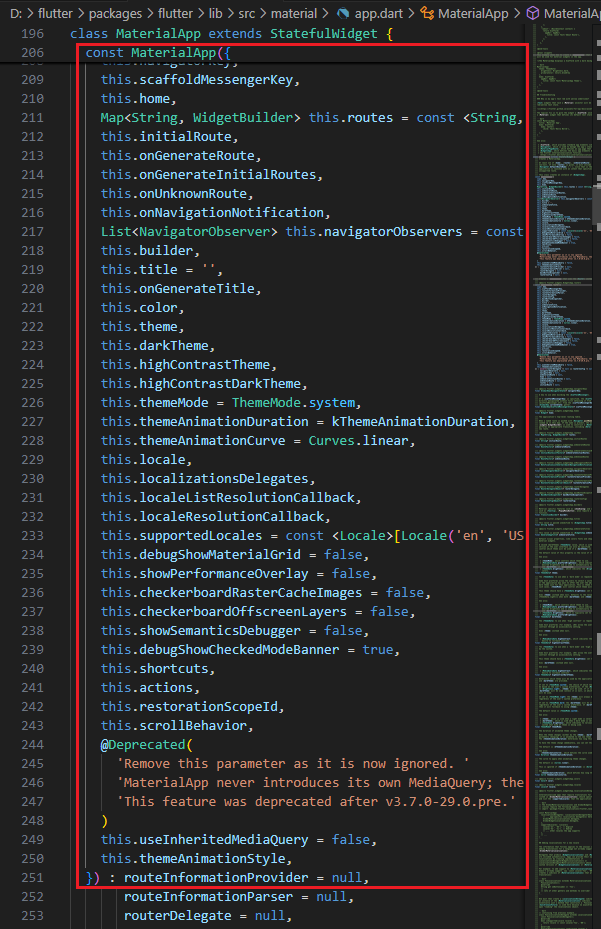
Task: Place cursor on this.color
Action: [x=142, y=307]
